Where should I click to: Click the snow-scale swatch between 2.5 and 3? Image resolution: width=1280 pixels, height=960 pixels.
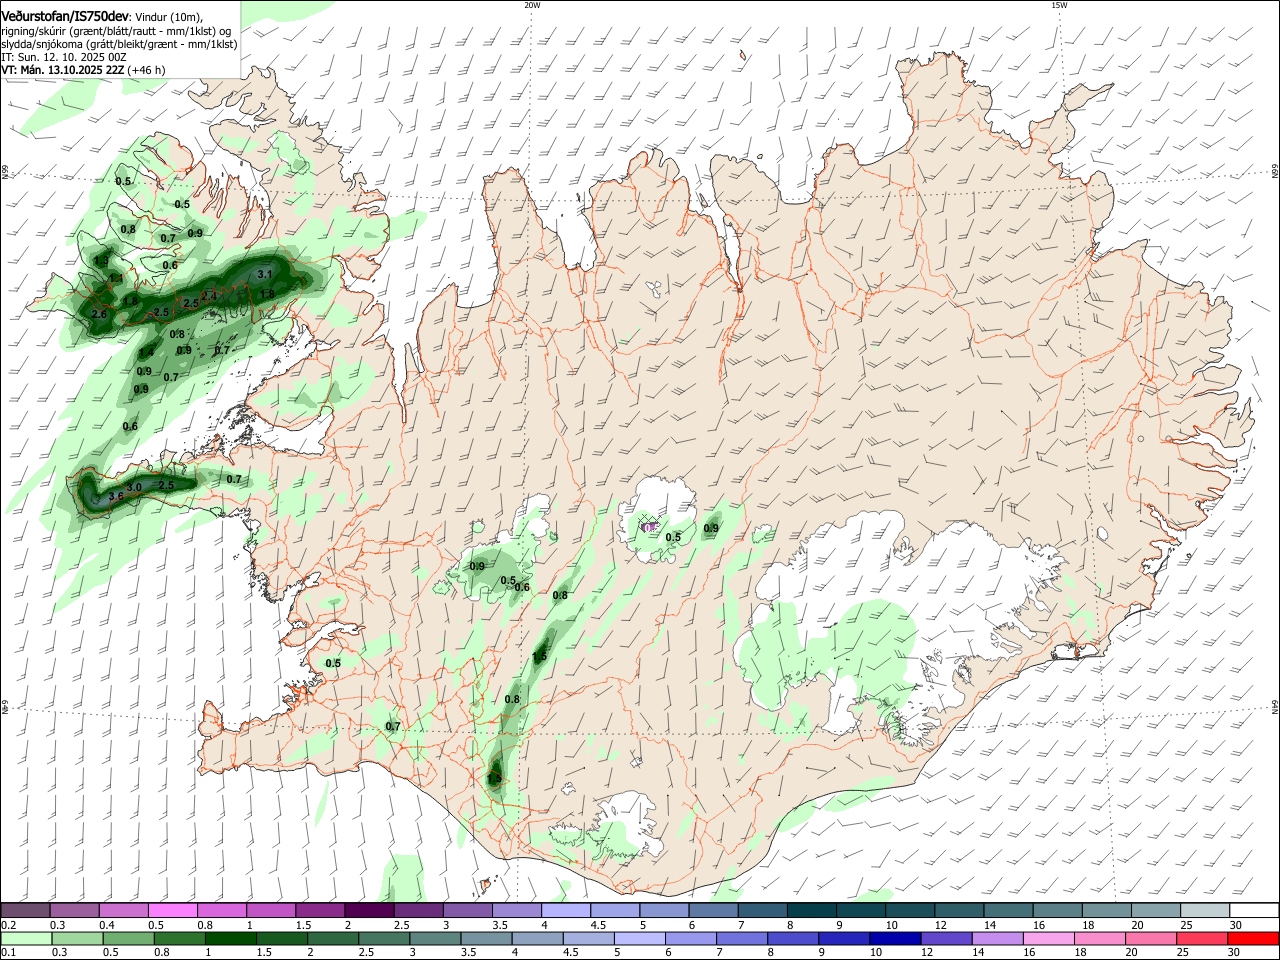coord(418,911)
